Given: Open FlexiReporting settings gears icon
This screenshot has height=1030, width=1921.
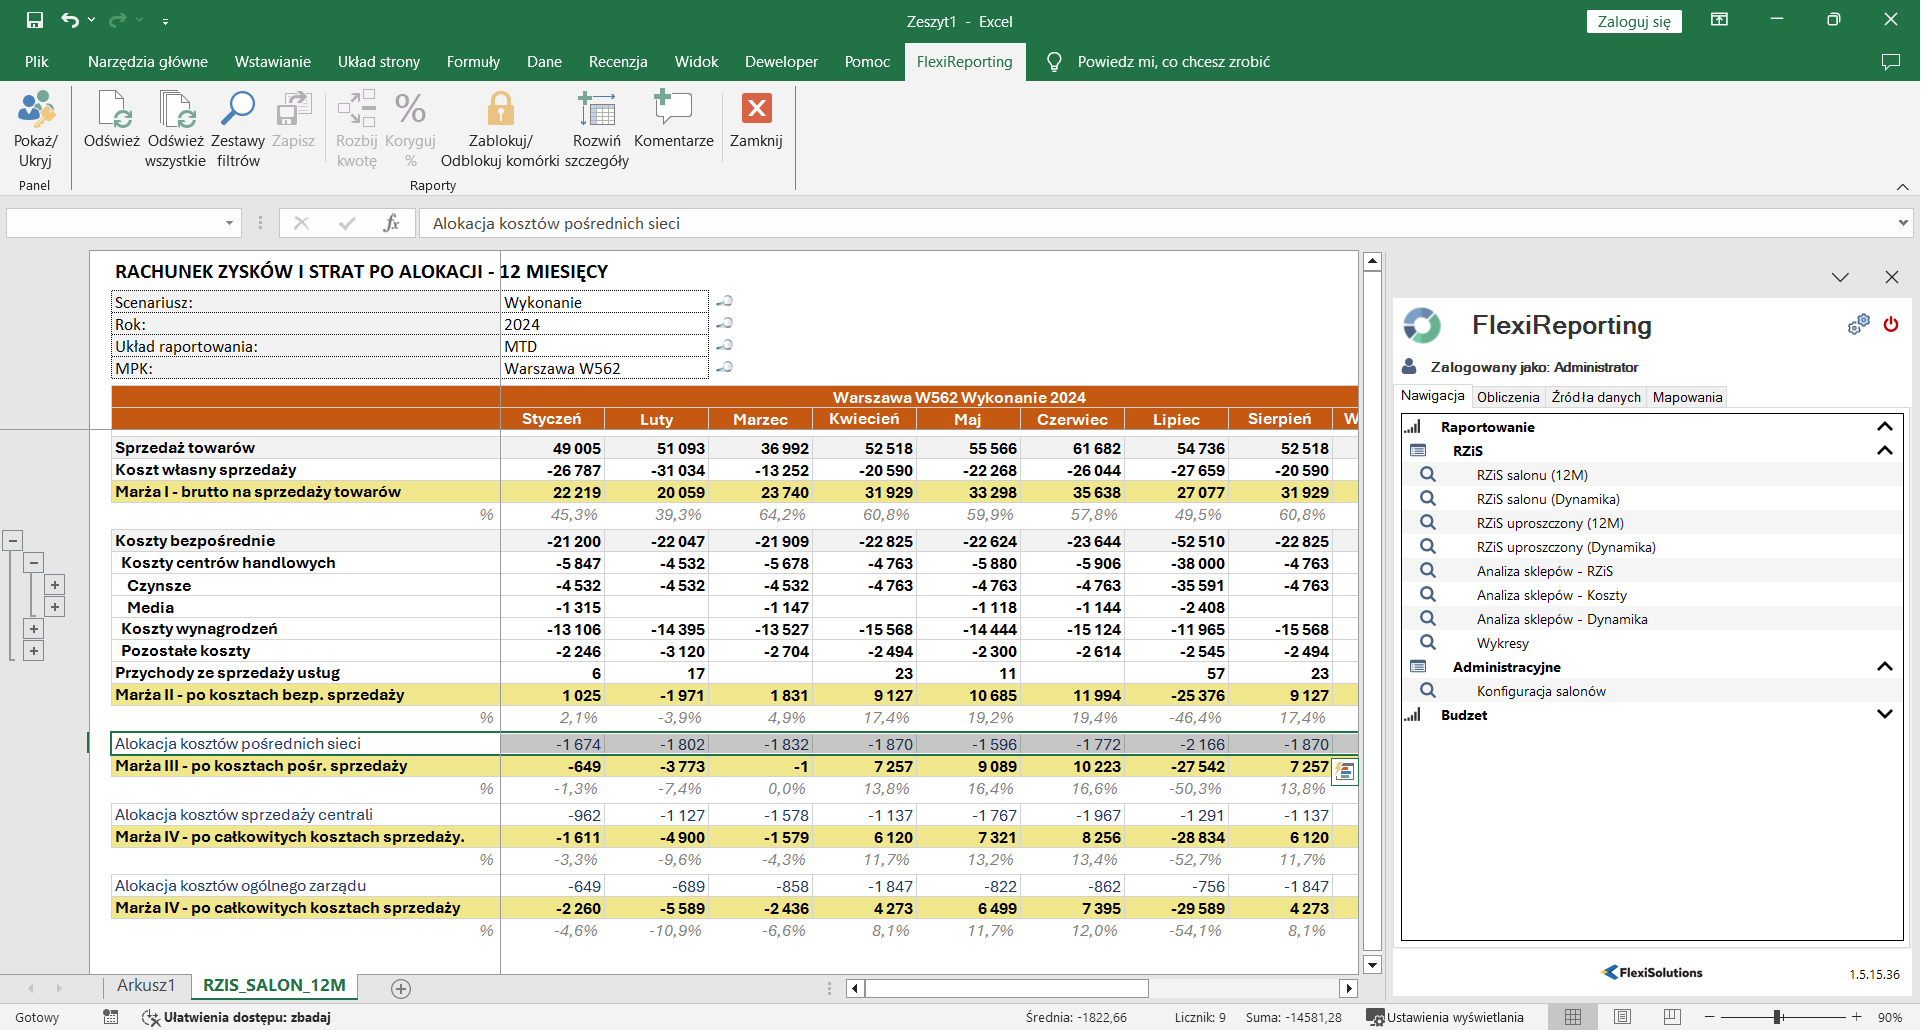Looking at the screenshot, I should pyautogui.click(x=1858, y=325).
